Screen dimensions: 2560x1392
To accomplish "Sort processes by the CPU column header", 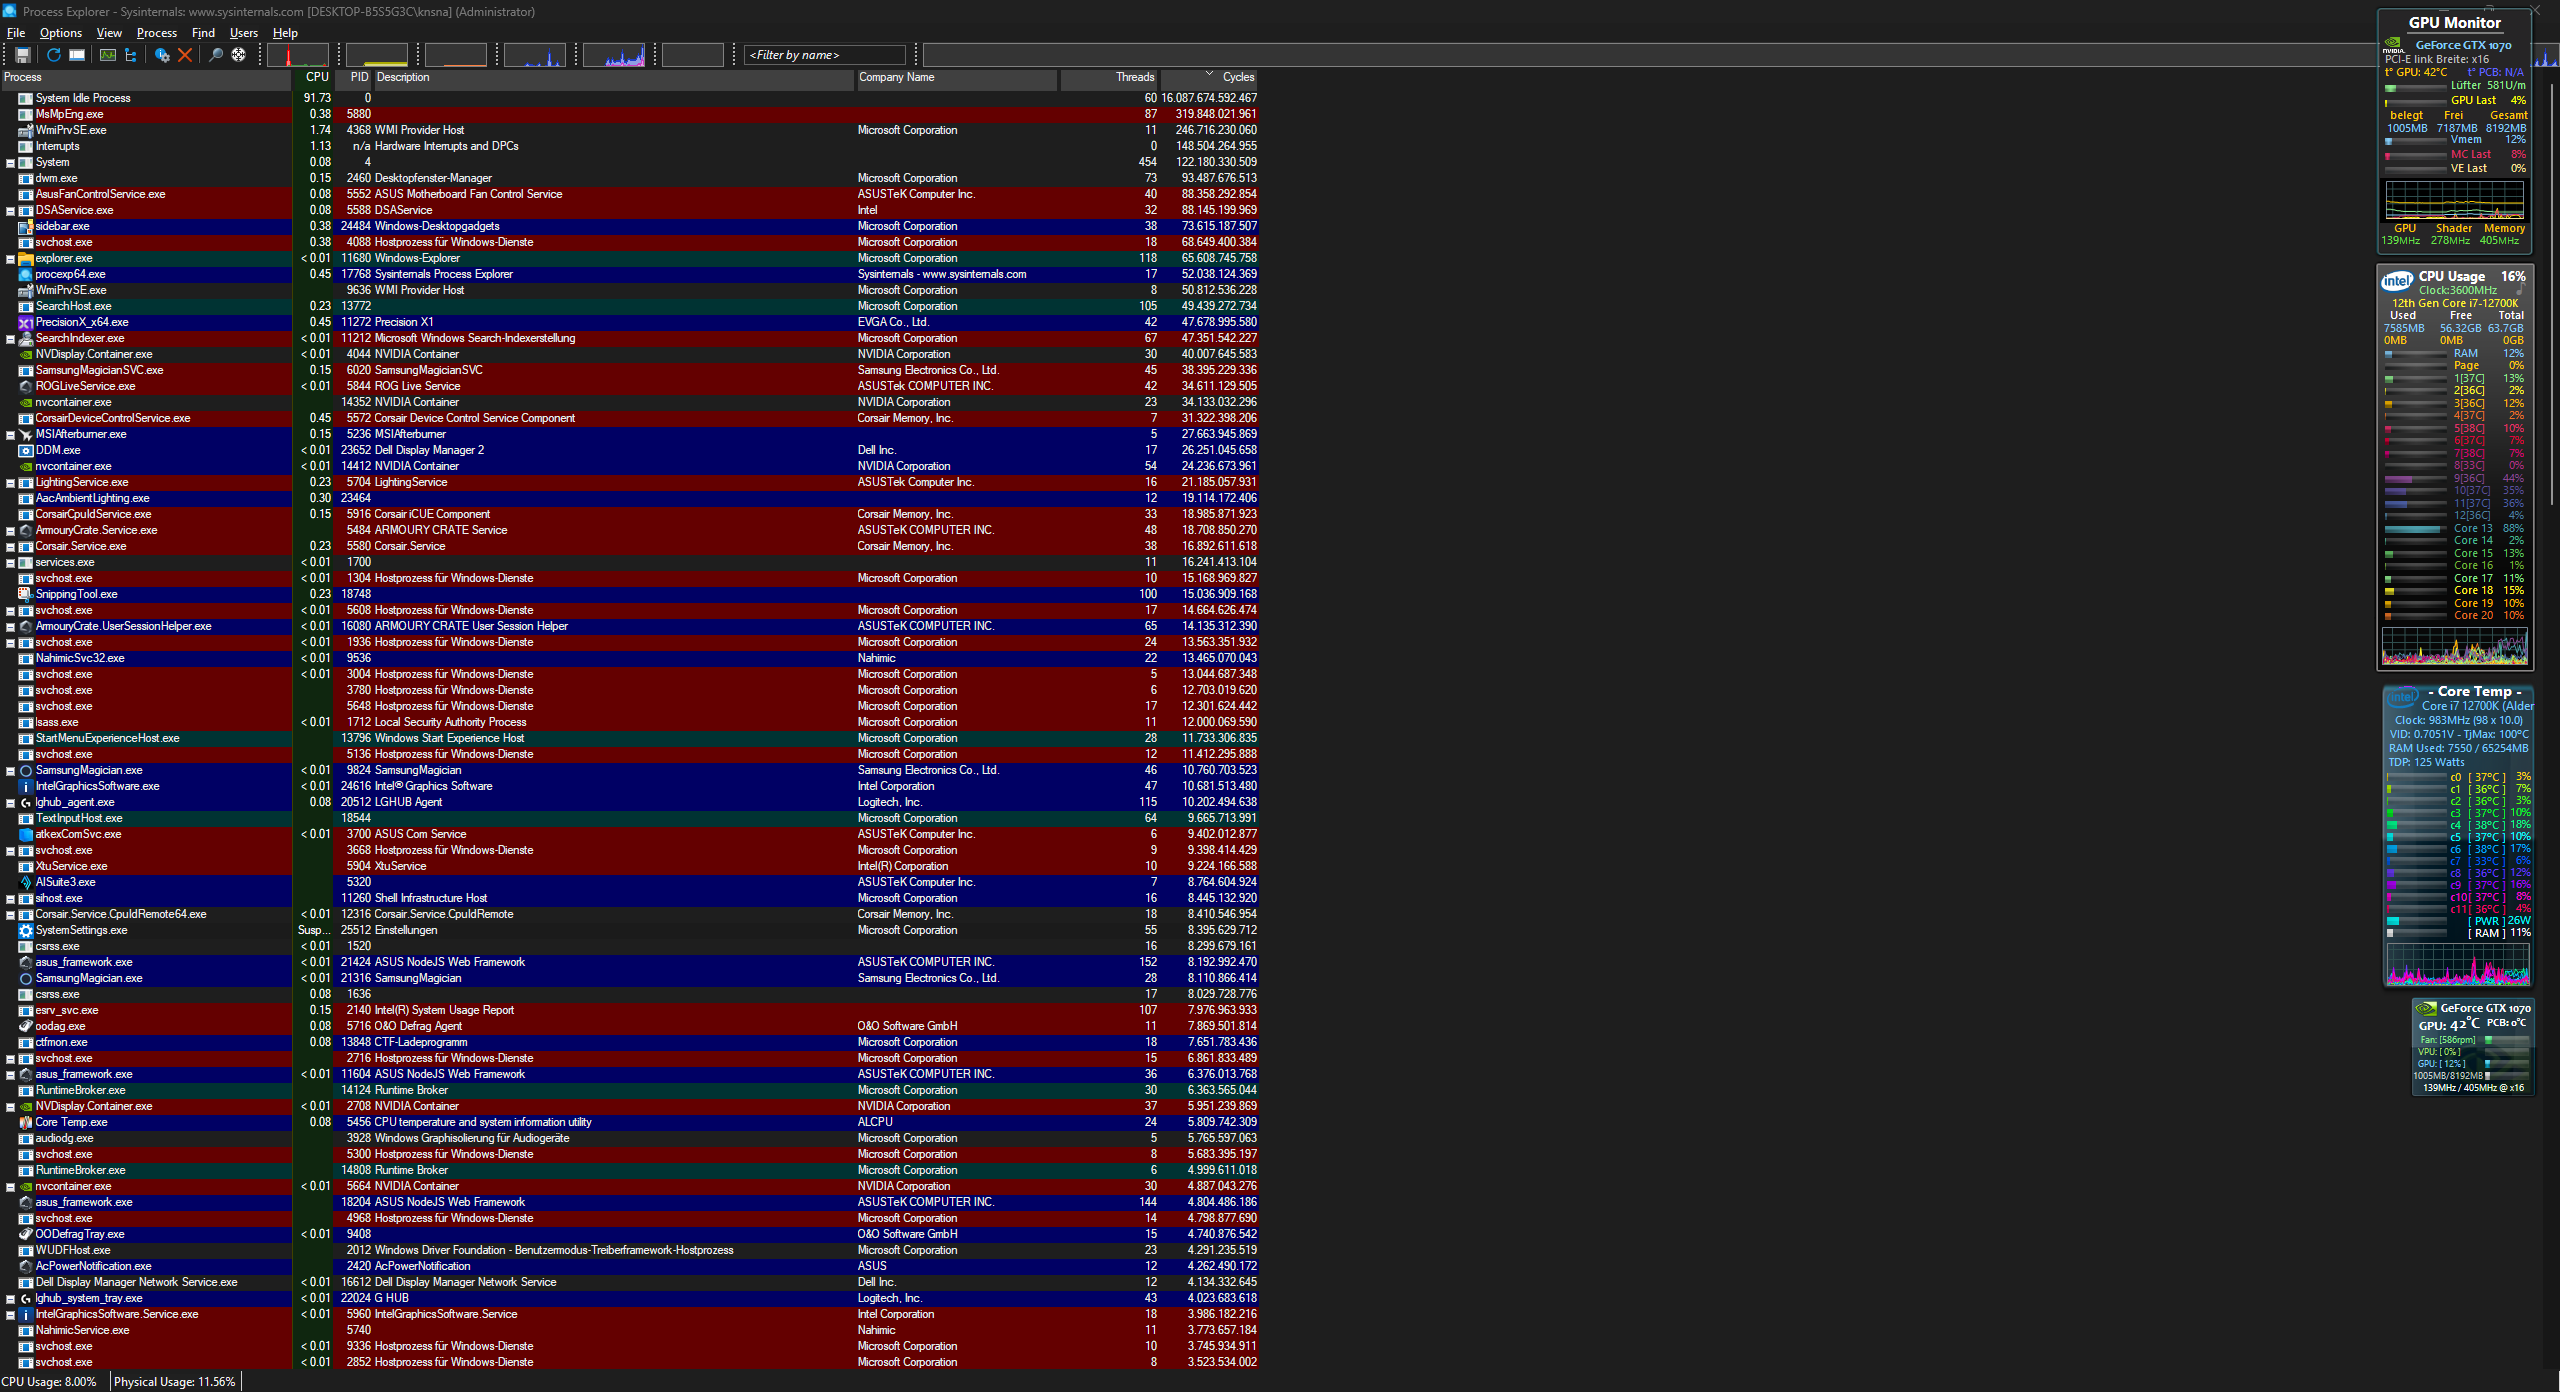I will click(x=315, y=77).
